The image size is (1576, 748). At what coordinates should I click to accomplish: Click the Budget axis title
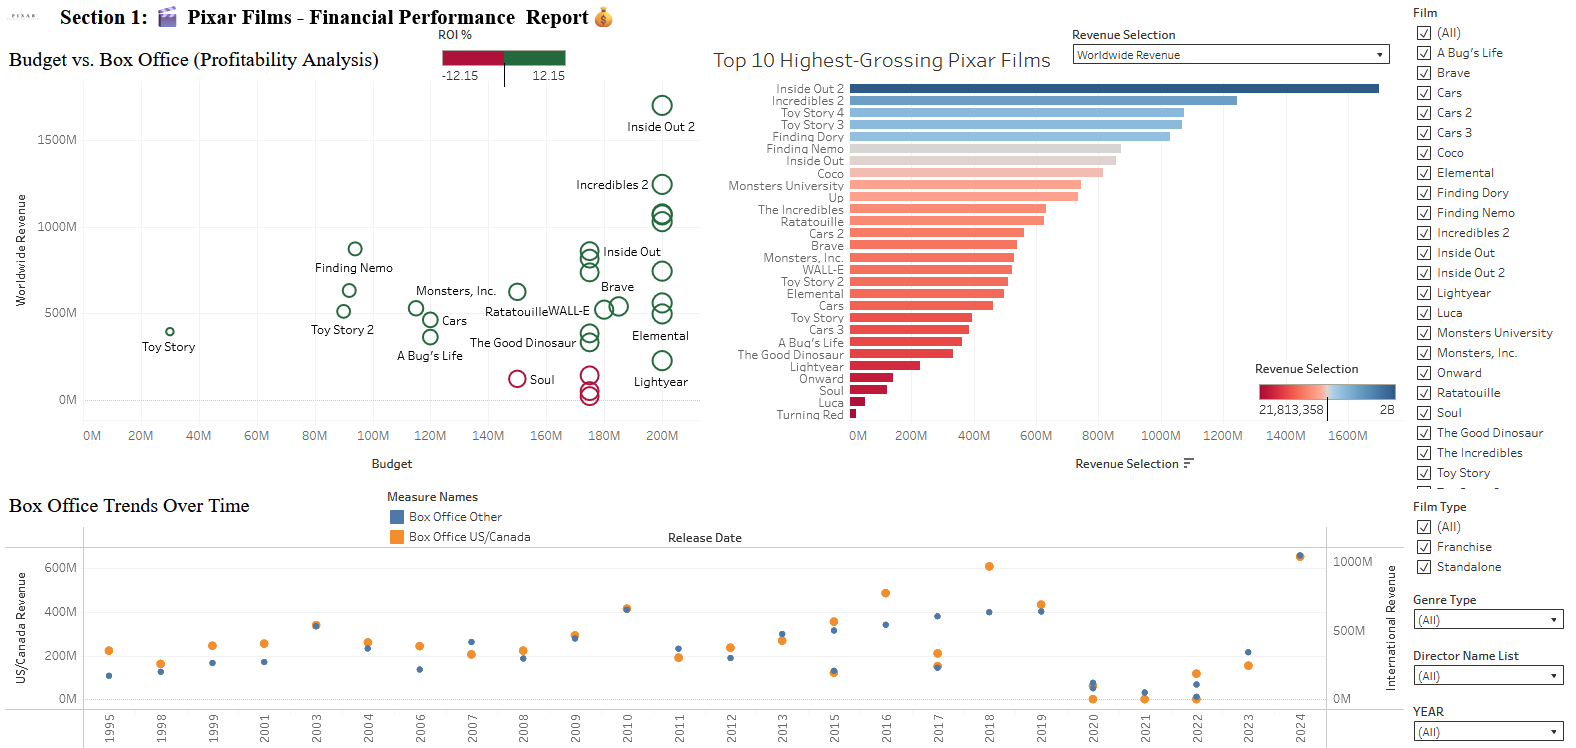coord(392,464)
